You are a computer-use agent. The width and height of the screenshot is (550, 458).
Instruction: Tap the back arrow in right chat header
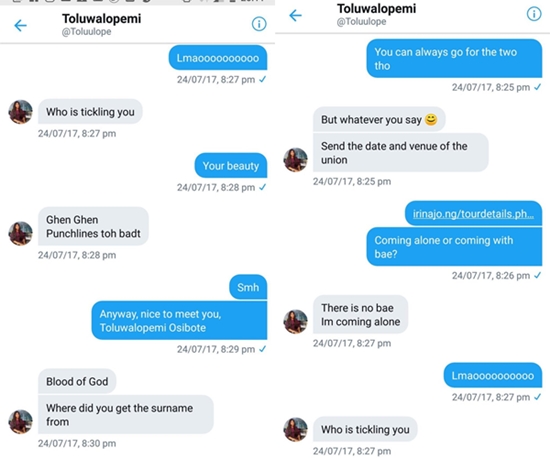[295, 15]
